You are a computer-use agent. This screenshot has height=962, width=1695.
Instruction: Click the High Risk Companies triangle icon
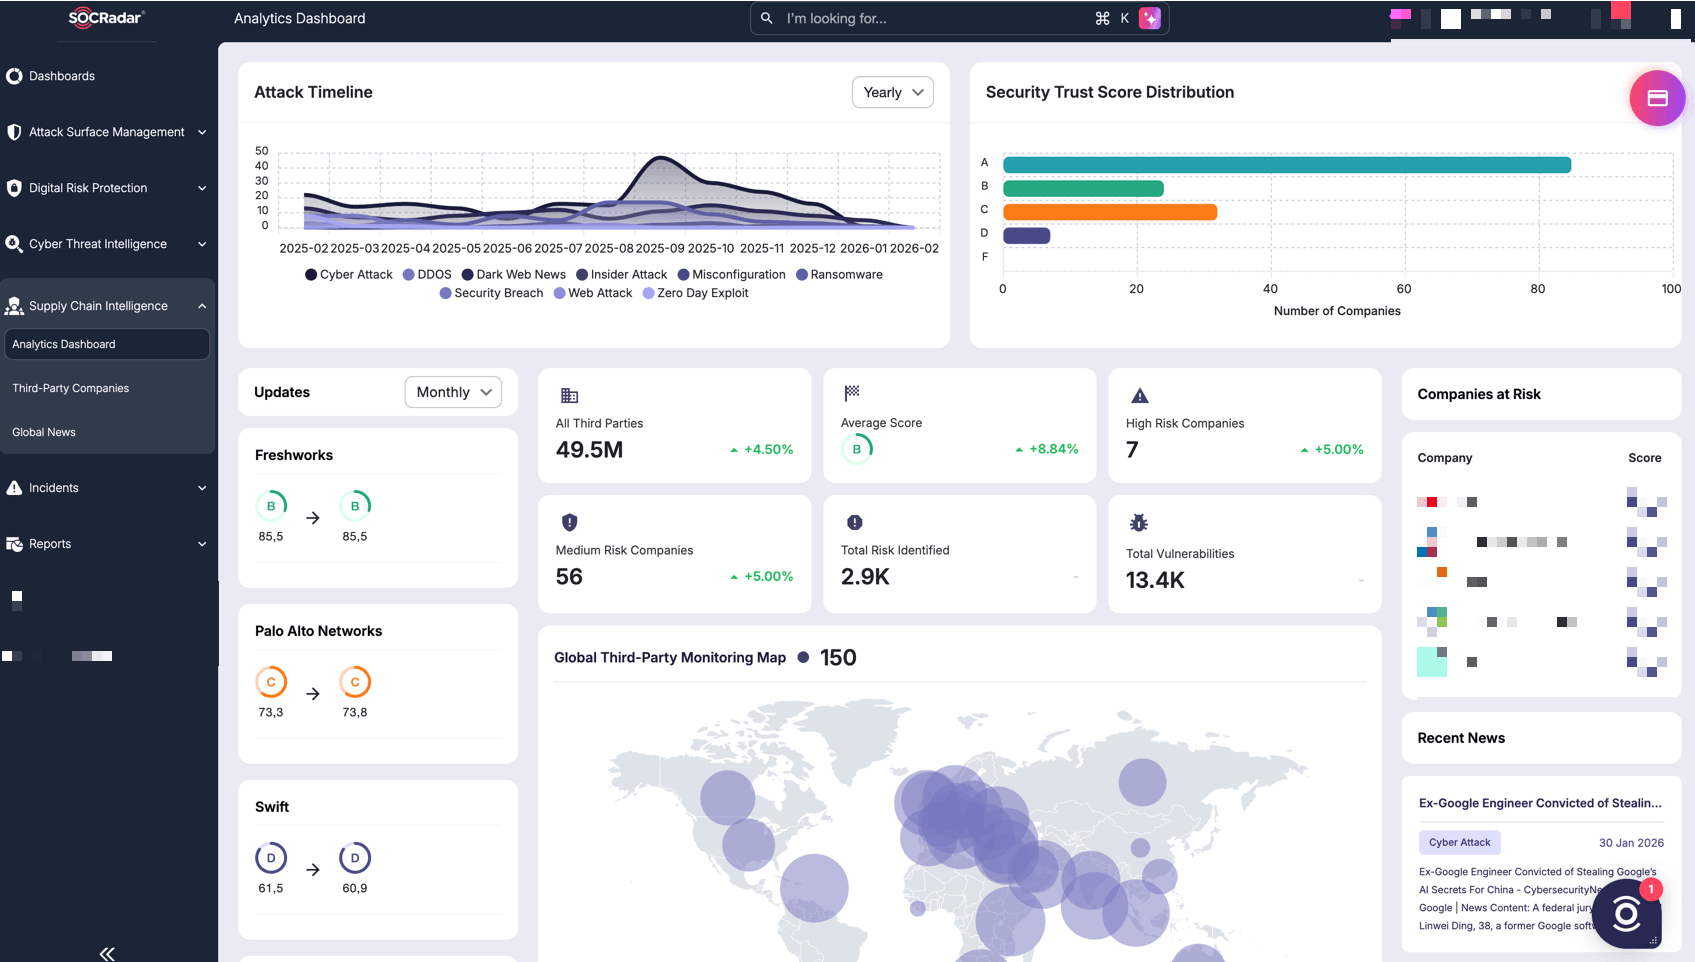click(x=1139, y=395)
